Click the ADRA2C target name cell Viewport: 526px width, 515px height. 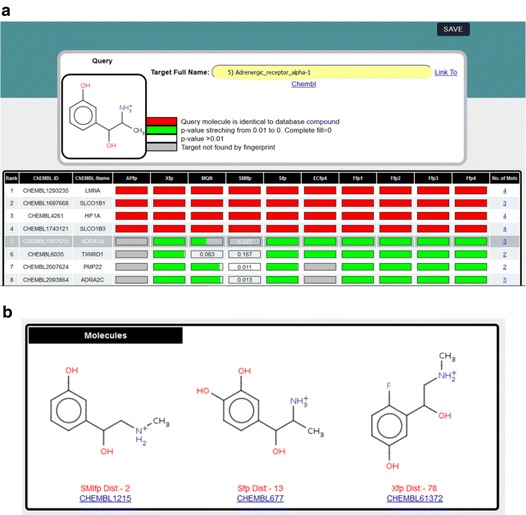click(x=92, y=279)
